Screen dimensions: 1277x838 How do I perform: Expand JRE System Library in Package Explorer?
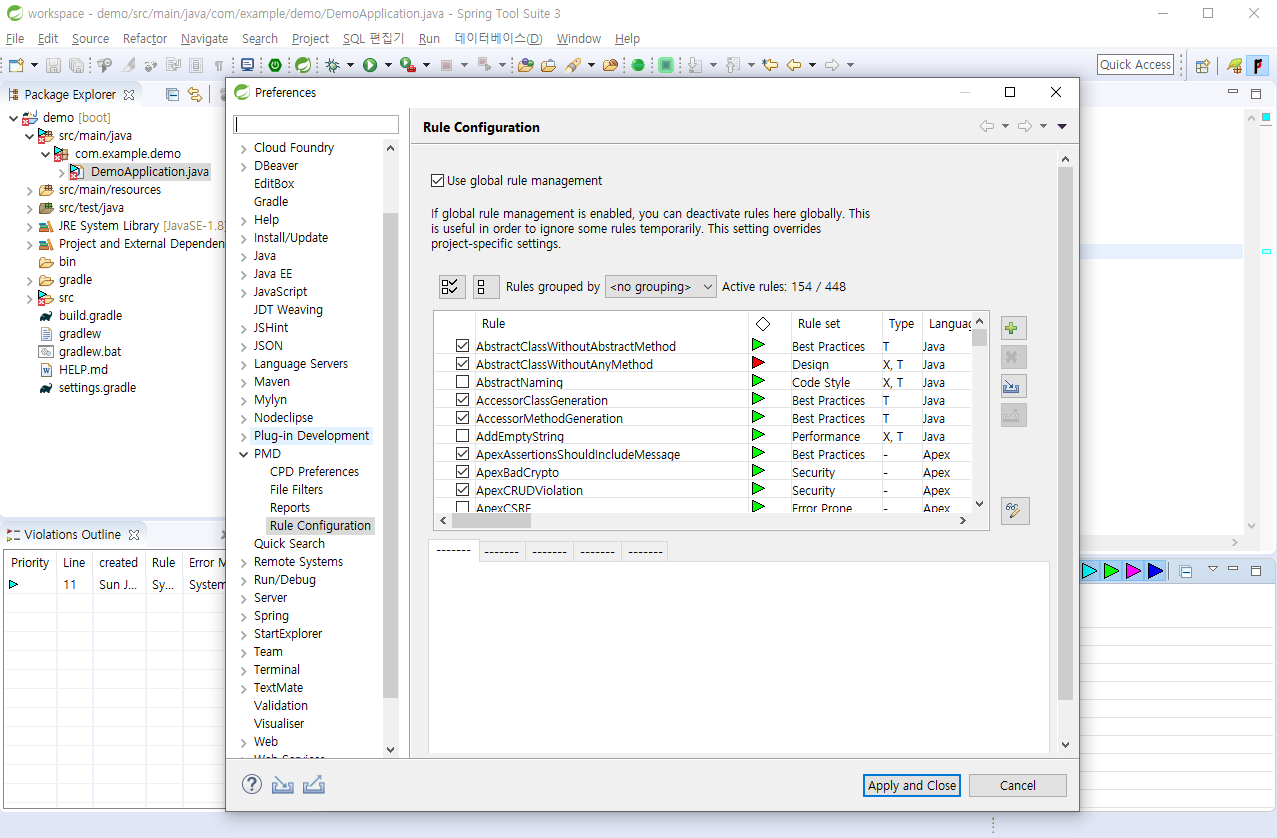pos(29,226)
